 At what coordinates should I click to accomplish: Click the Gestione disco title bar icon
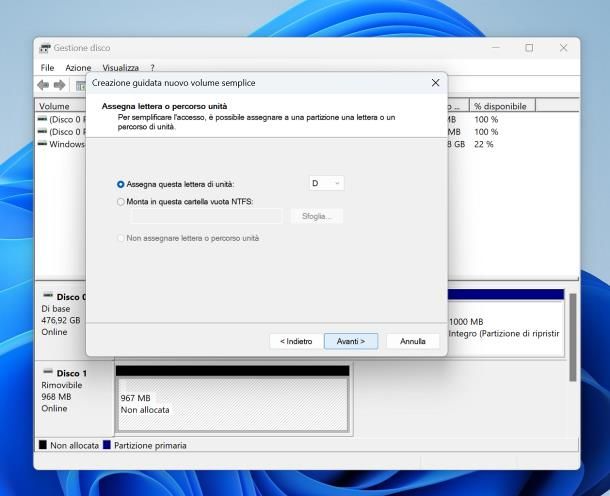(x=44, y=48)
